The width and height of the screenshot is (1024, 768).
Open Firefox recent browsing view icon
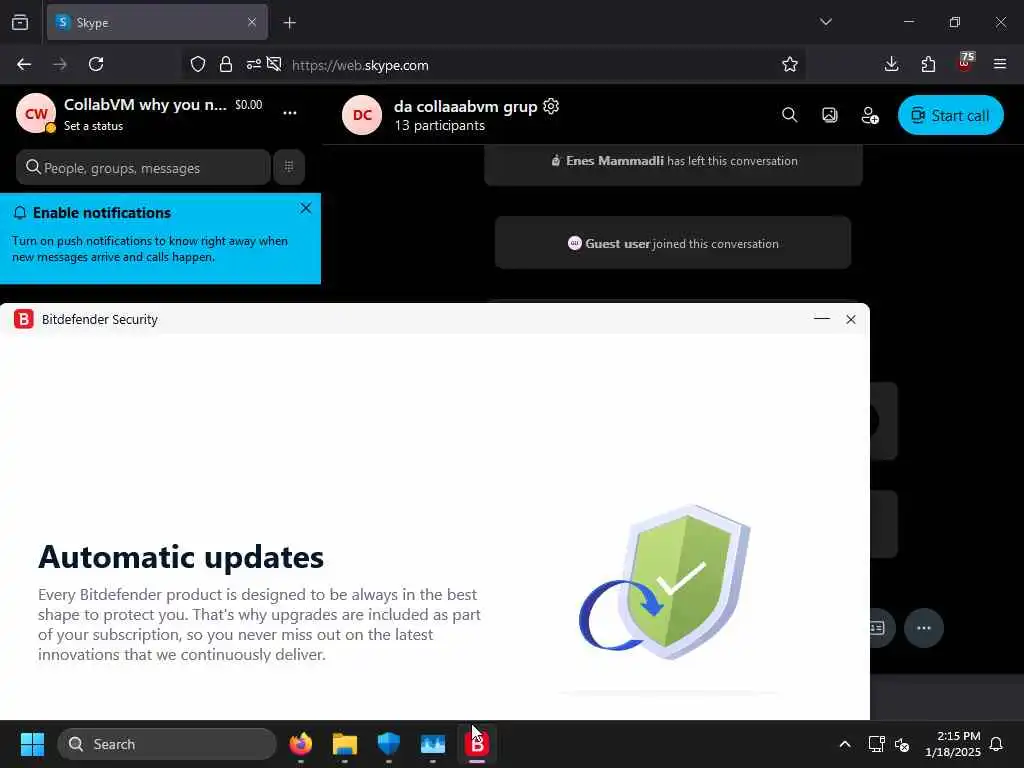[x=20, y=22]
